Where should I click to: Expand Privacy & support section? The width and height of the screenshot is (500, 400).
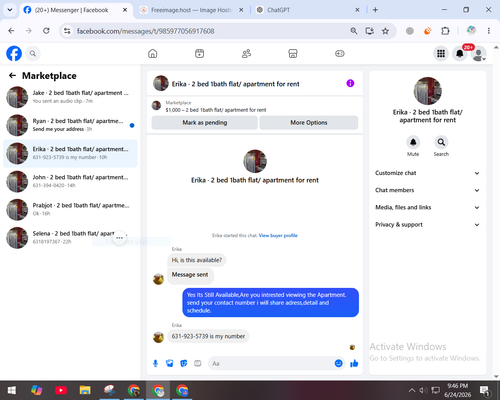coord(428,225)
